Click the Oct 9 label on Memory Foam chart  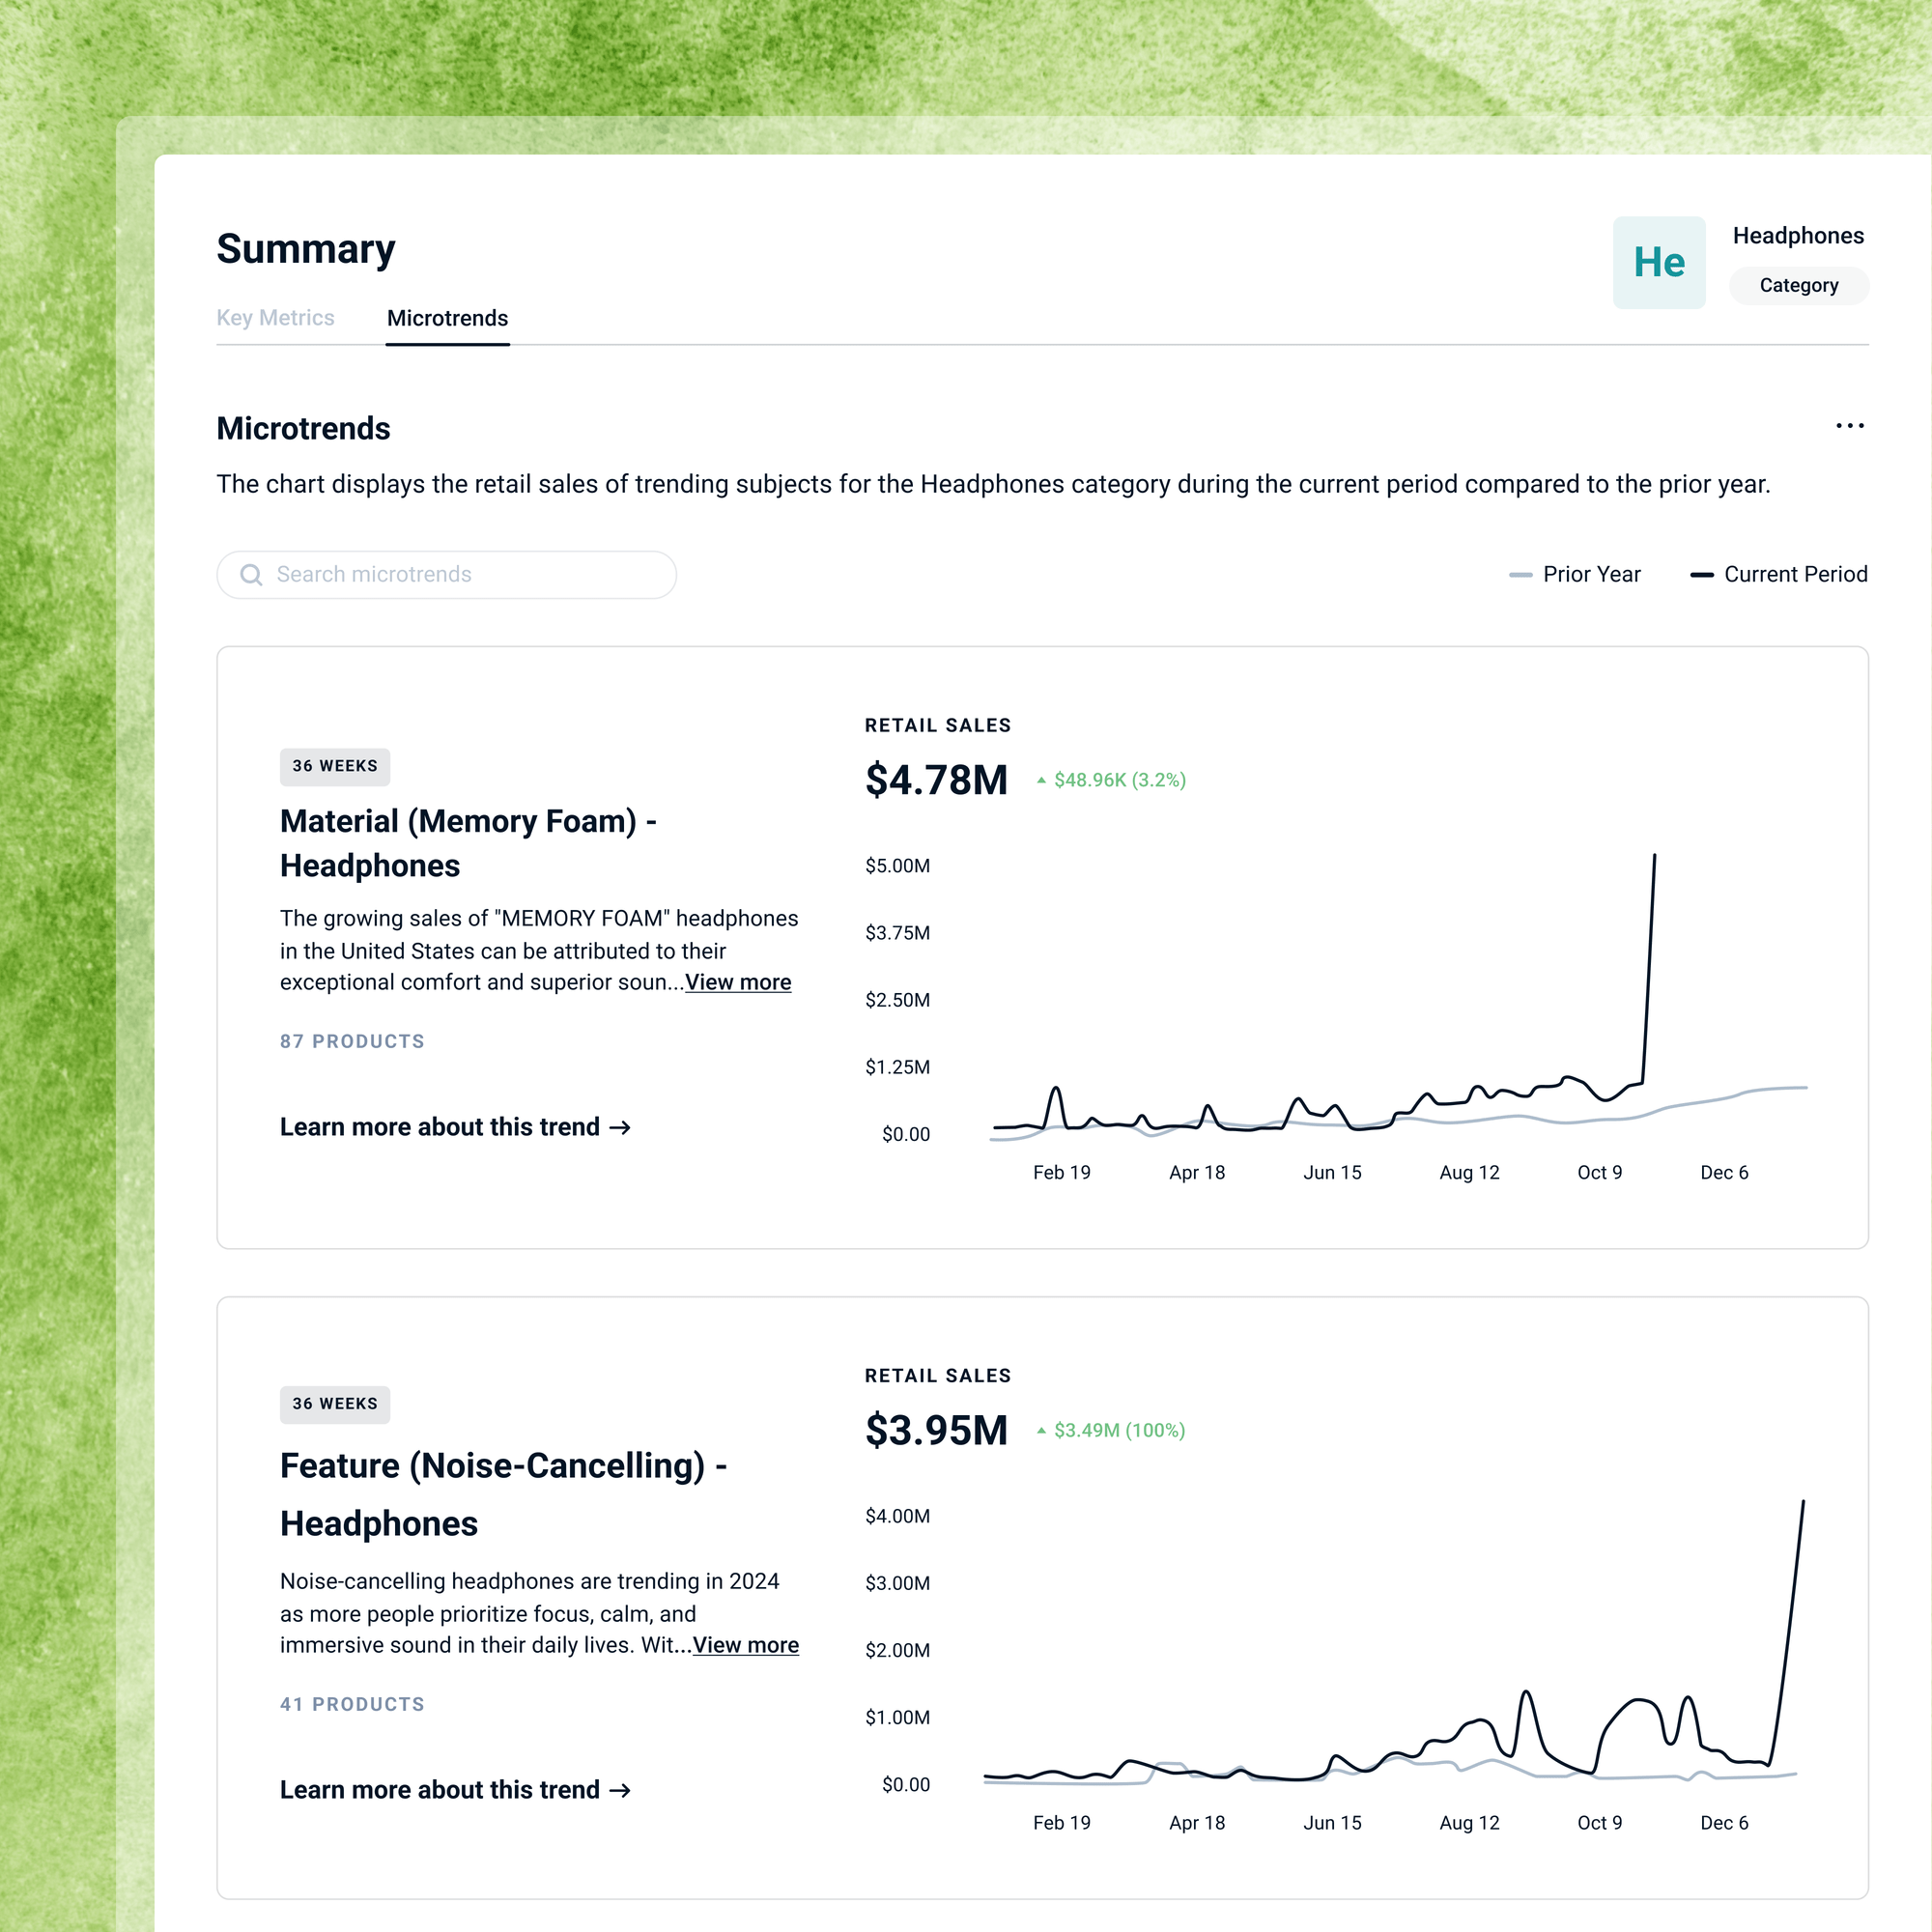click(x=1599, y=1173)
